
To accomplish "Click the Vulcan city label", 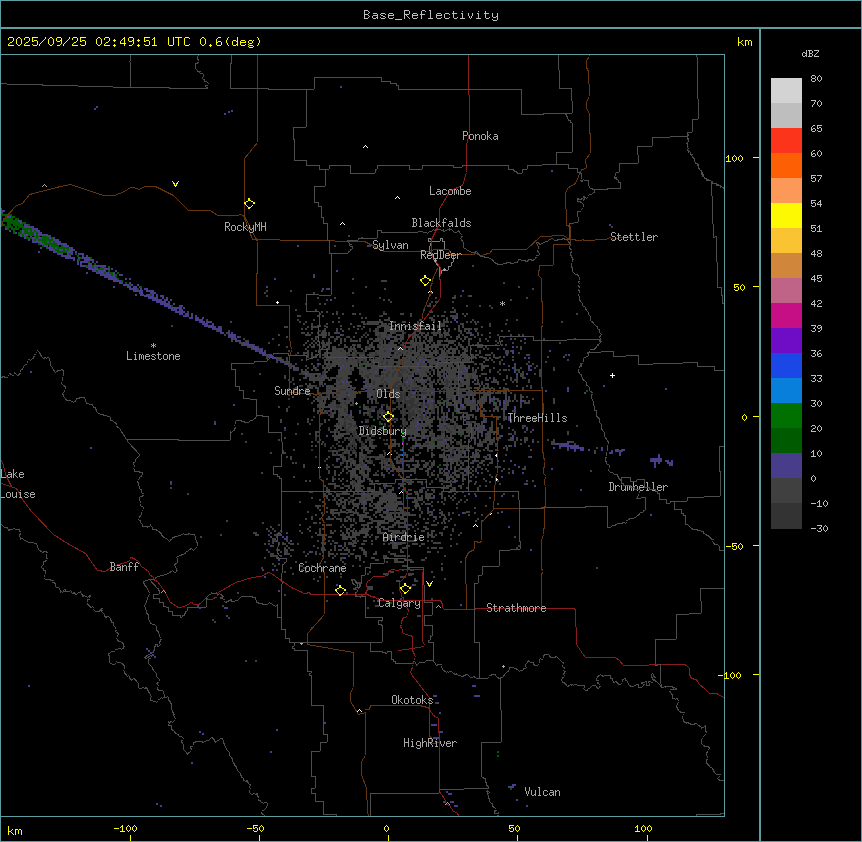I will (542, 792).
